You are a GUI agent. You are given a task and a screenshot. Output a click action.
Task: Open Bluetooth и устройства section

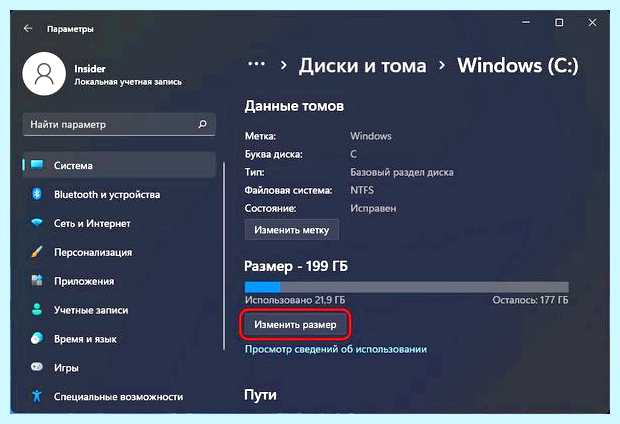pyautogui.click(x=119, y=194)
